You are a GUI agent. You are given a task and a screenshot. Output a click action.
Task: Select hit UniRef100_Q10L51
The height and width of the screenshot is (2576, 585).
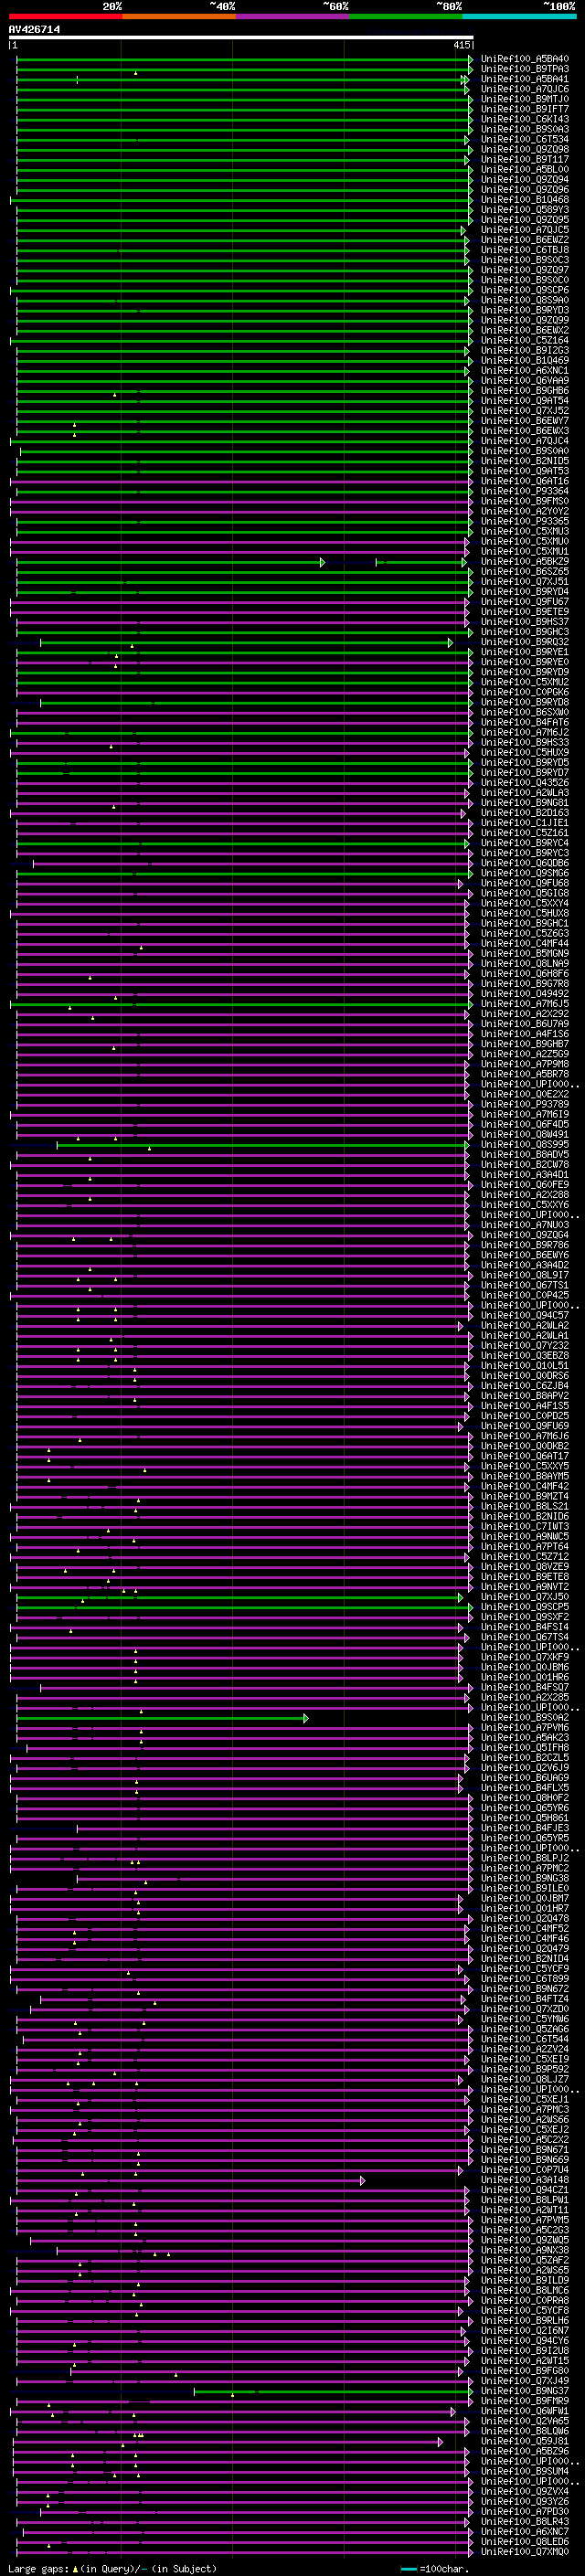tap(525, 1365)
